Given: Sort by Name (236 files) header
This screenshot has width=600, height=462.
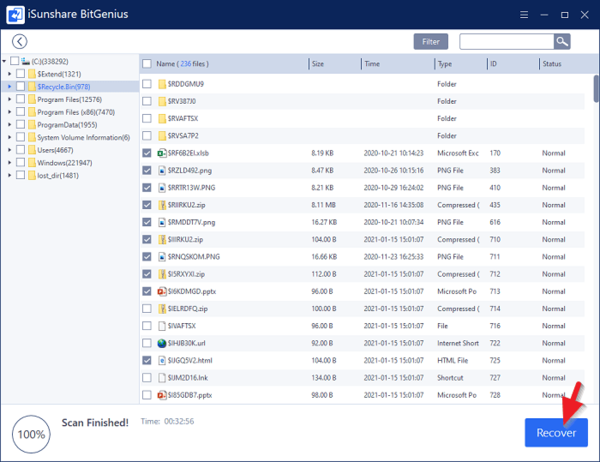Looking at the screenshot, I should pyautogui.click(x=183, y=64).
